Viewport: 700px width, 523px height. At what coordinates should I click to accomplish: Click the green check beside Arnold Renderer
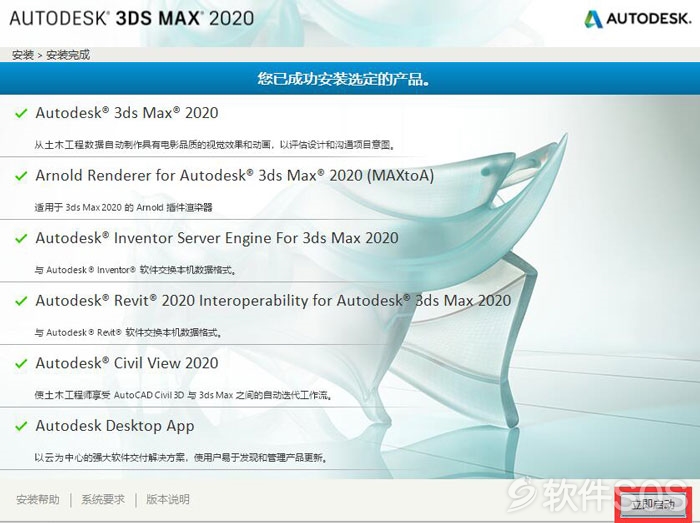(21, 175)
